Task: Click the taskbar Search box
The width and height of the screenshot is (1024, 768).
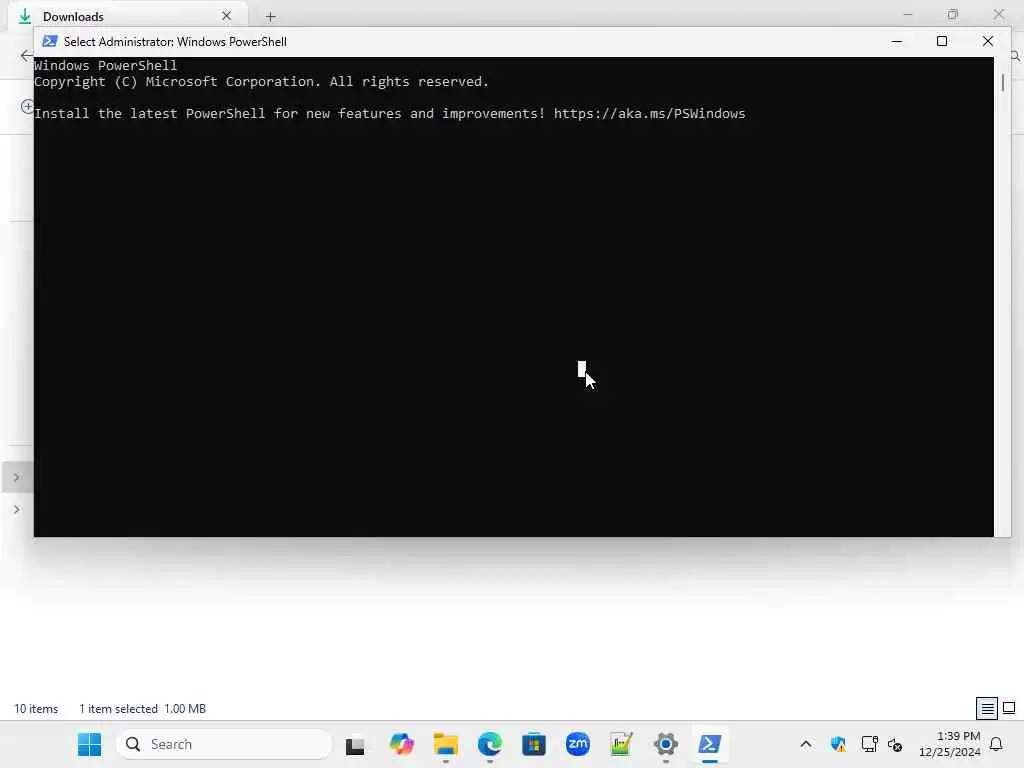Action: click(224, 744)
